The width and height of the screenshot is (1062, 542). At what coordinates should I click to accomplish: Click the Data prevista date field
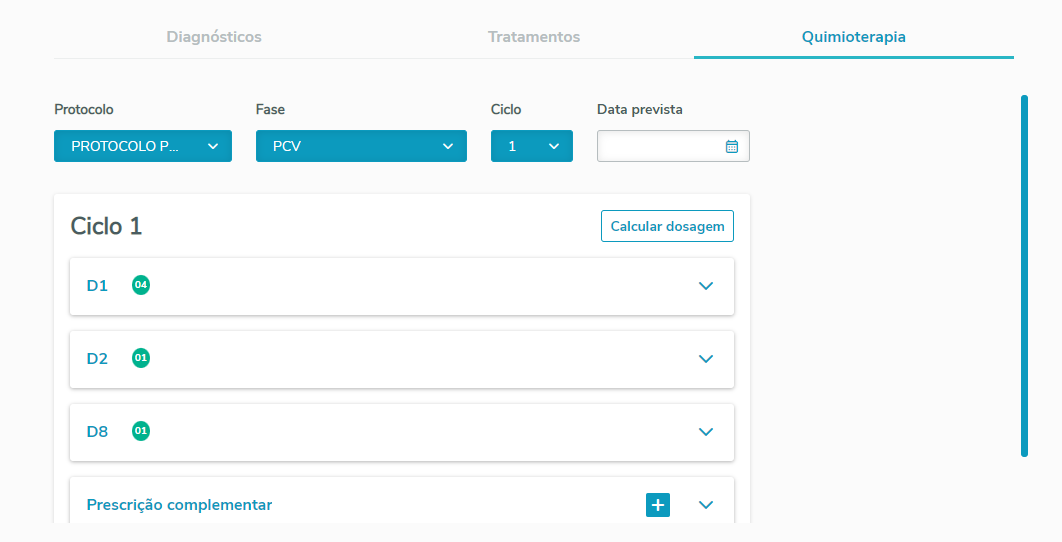660,146
